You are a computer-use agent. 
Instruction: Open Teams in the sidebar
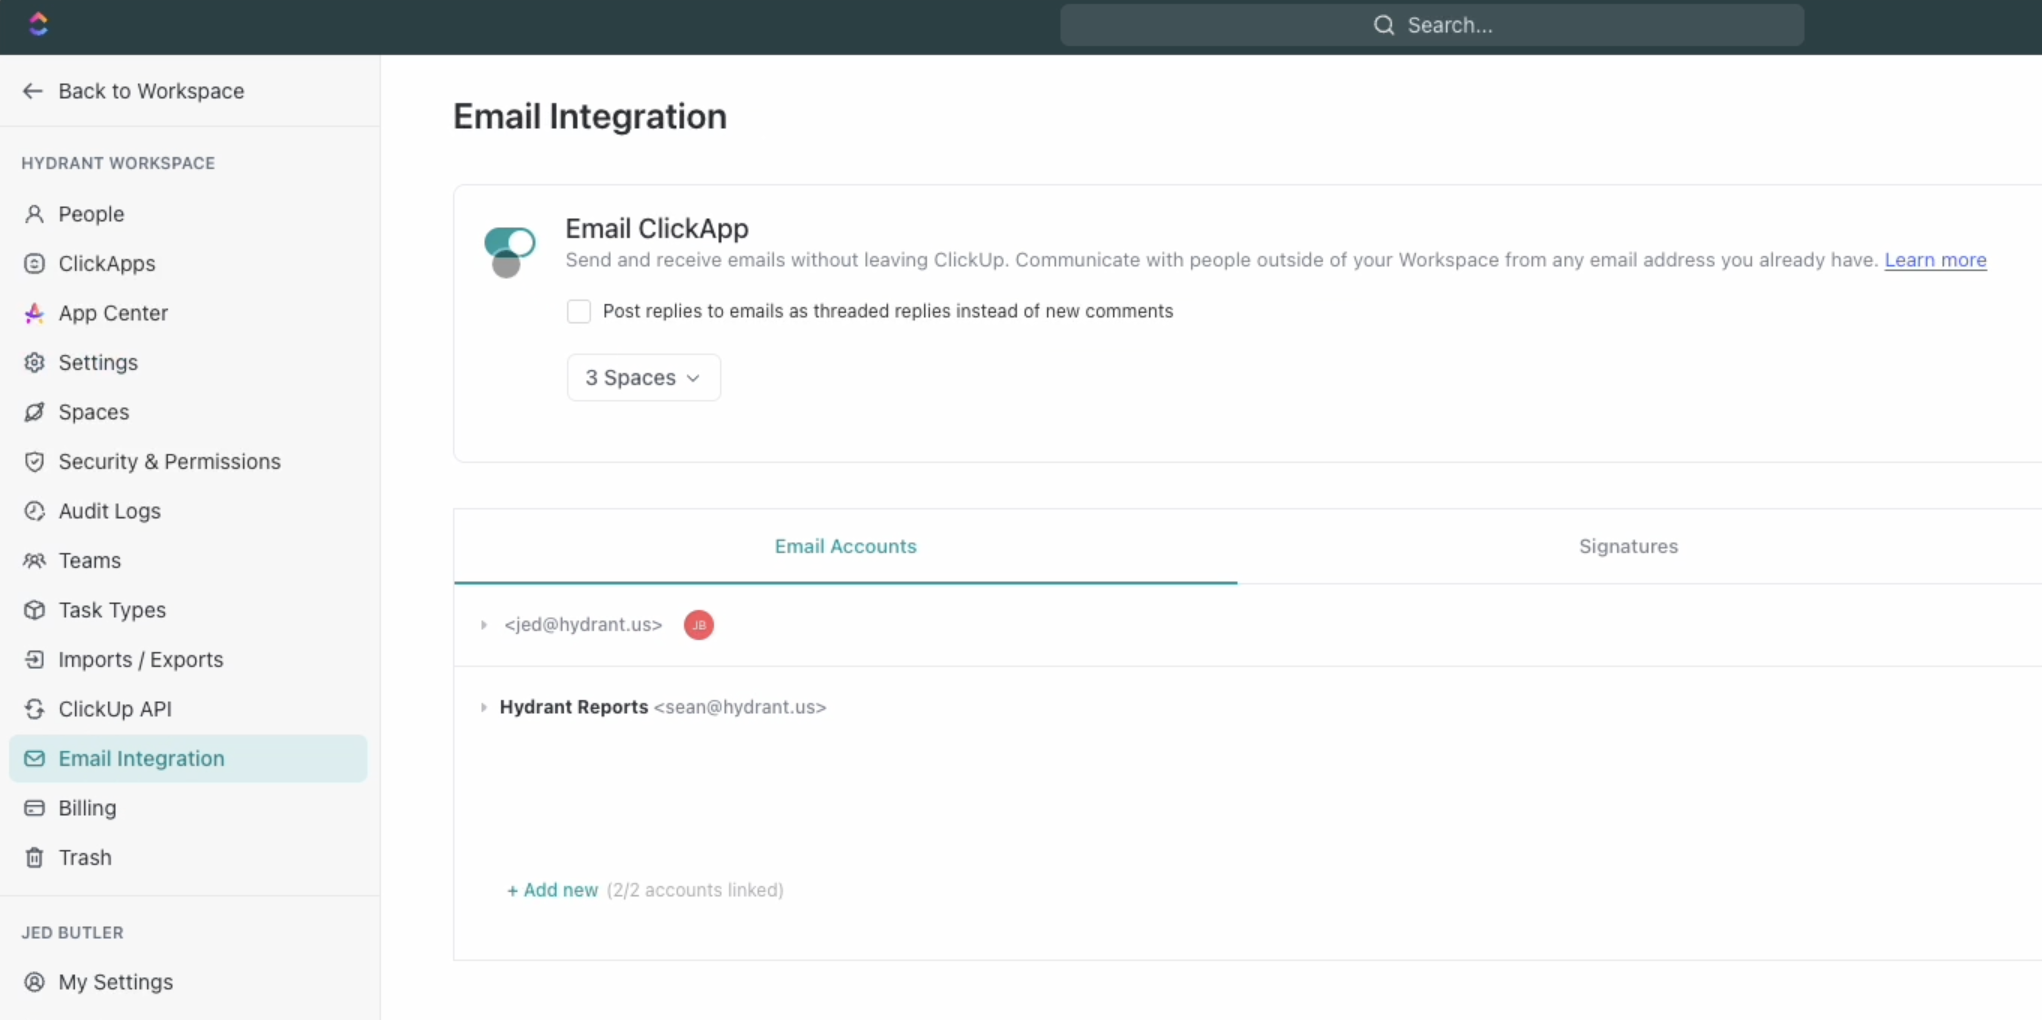pyautogui.click(x=188, y=561)
